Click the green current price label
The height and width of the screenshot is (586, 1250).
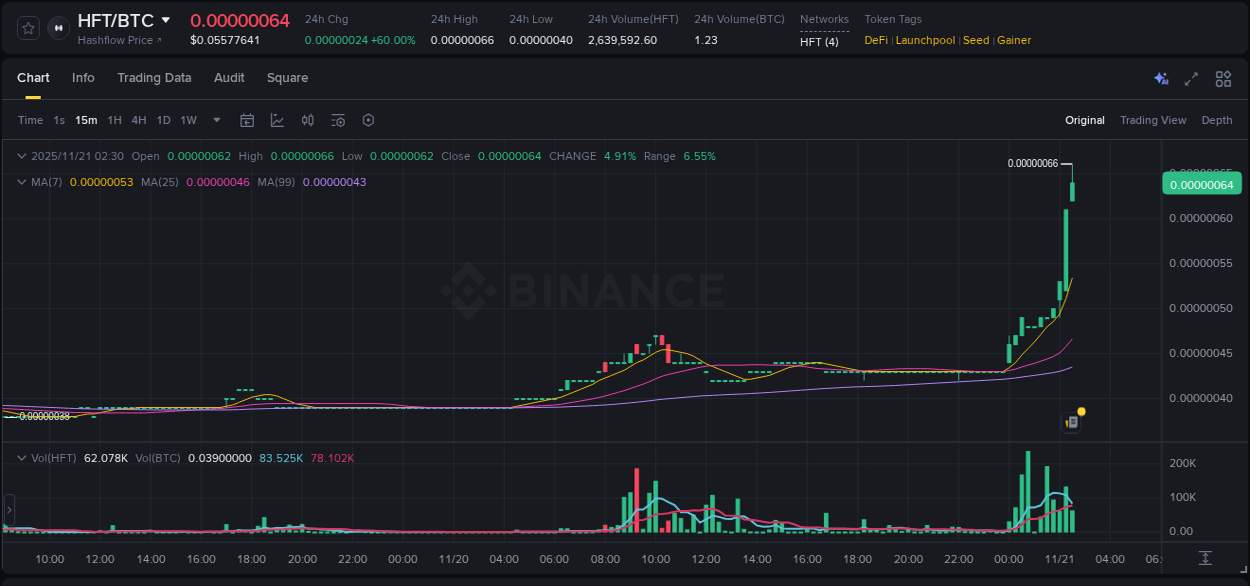tap(1201, 184)
